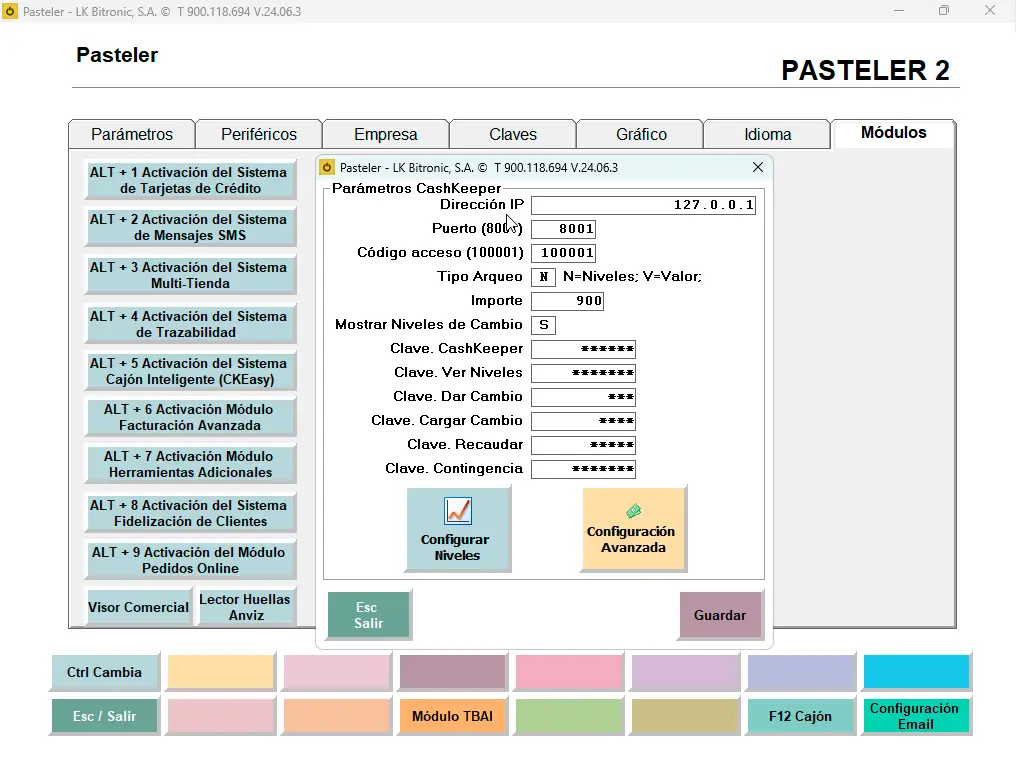The image size is (1016, 783).
Task: Click the blank orange button left of Módulo TBAI
Action: point(336,716)
